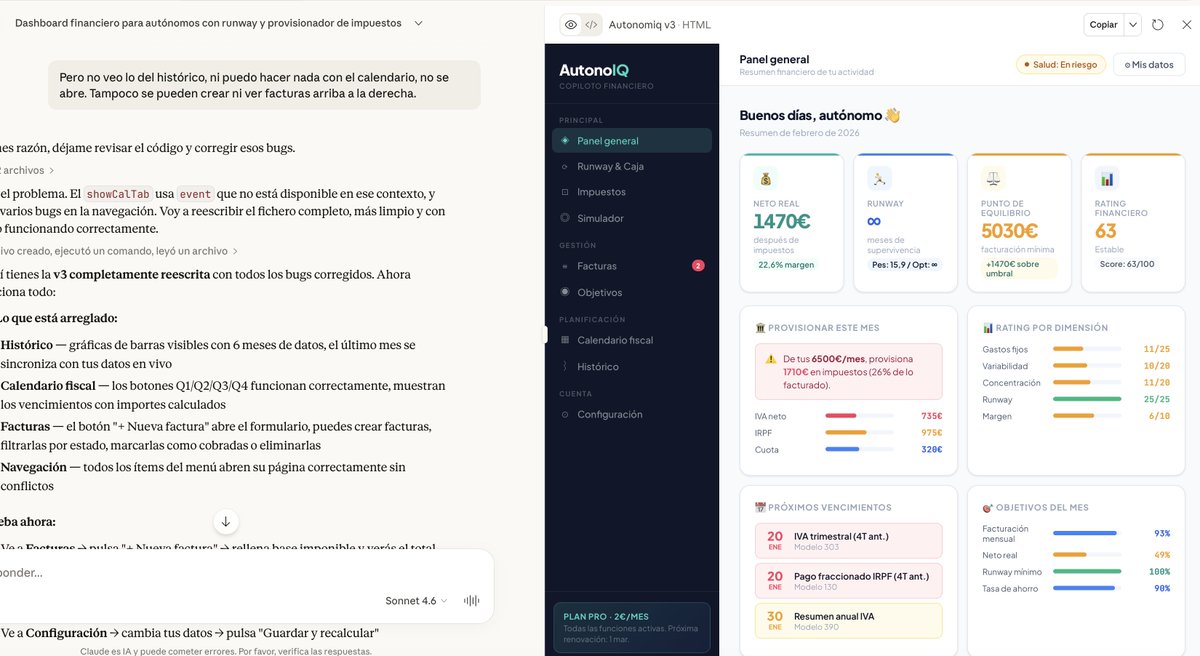The width and height of the screenshot is (1200, 656).
Task: Click the bar chart icon on Rating Financiero card
Action: [1107, 179]
